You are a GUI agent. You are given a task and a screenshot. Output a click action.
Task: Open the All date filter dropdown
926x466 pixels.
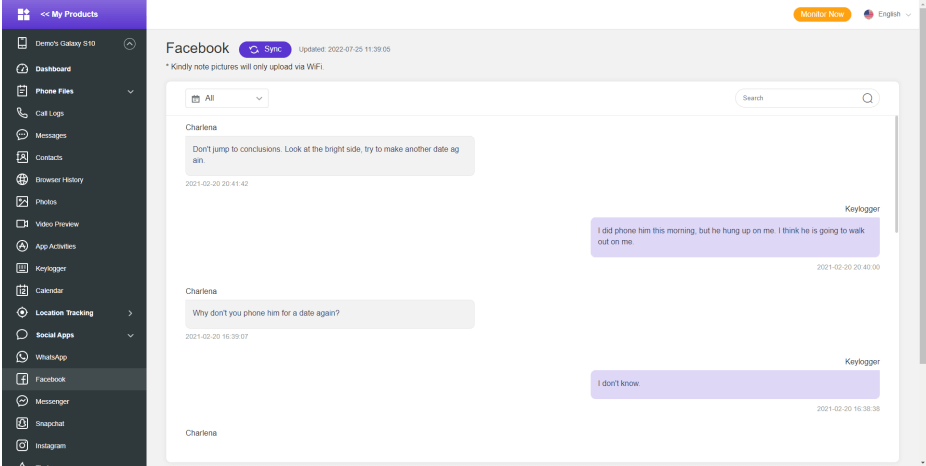(x=227, y=98)
